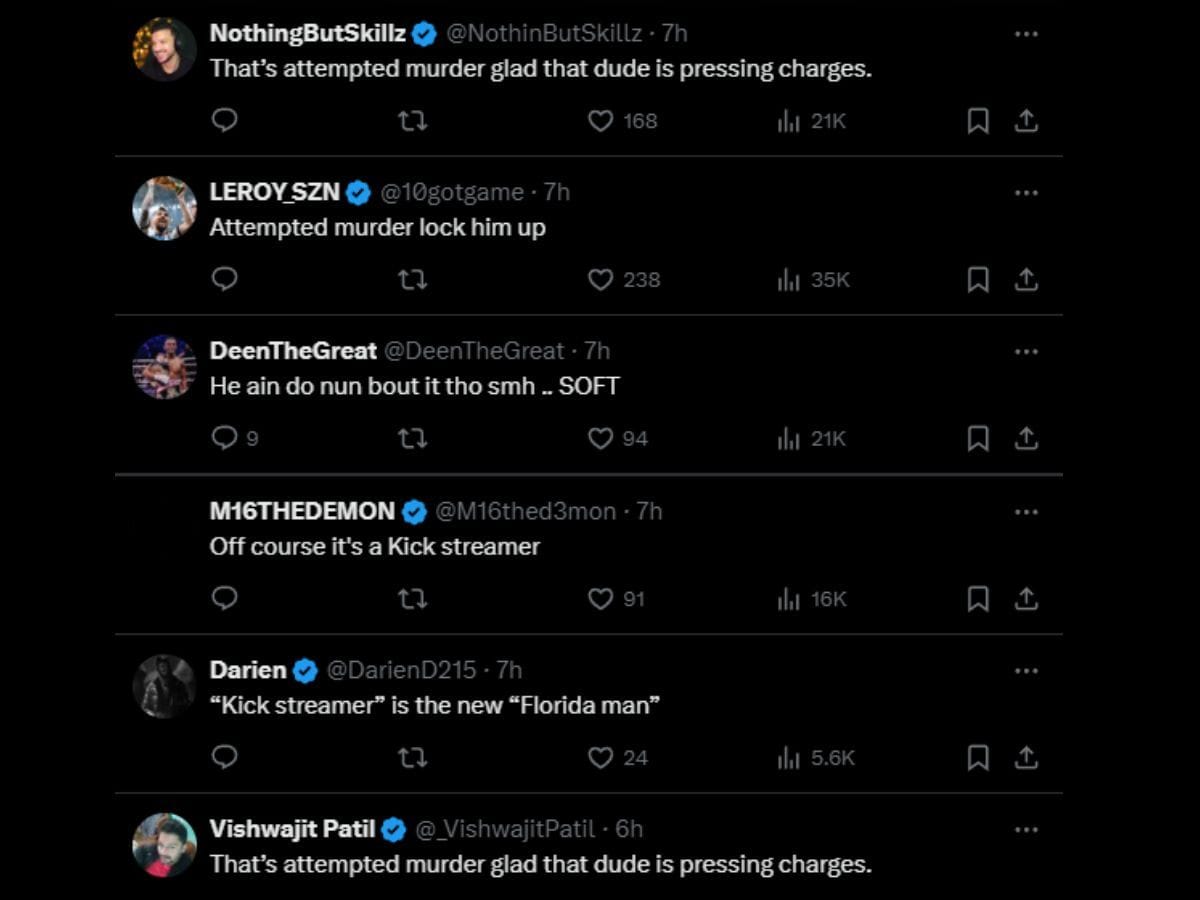Retweet NothingButSkillz's attempted murder tweet
Image resolution: width=1200 pixels, height=900 pixels.
(412, 121)
